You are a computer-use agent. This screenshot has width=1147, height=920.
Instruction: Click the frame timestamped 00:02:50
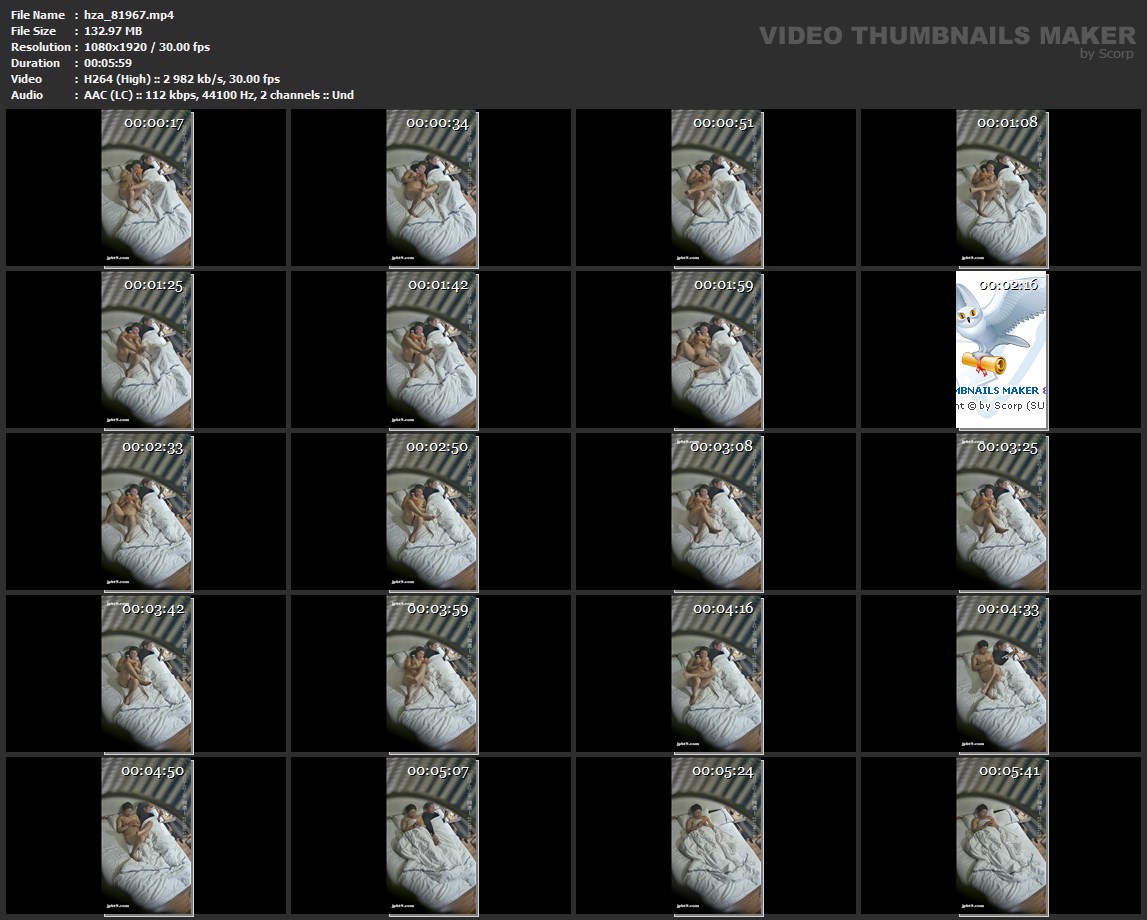(432, 511)
